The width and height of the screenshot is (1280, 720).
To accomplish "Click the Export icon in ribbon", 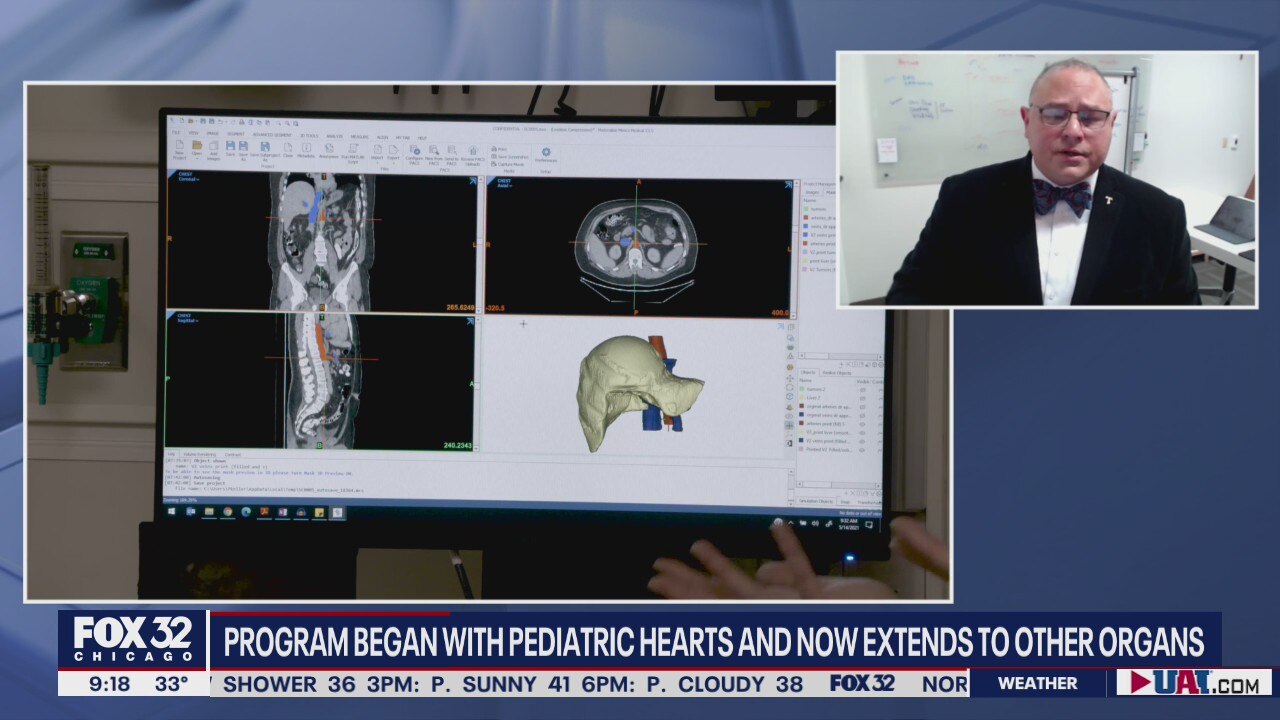I will click(x=393, y=150).
